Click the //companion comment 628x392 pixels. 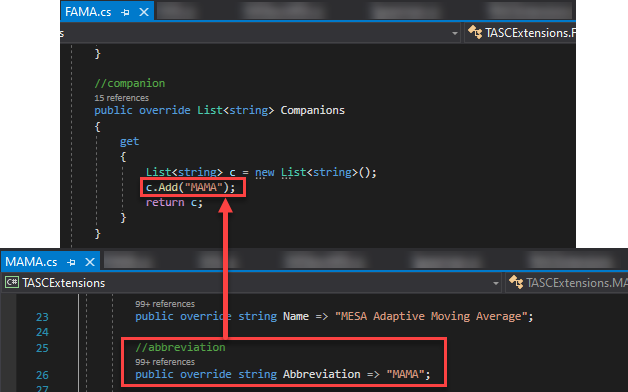(x=129, y=83)
